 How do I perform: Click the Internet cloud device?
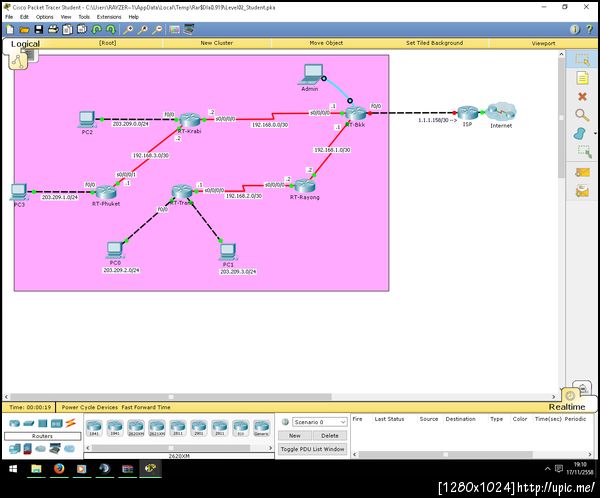click(502, 112)
